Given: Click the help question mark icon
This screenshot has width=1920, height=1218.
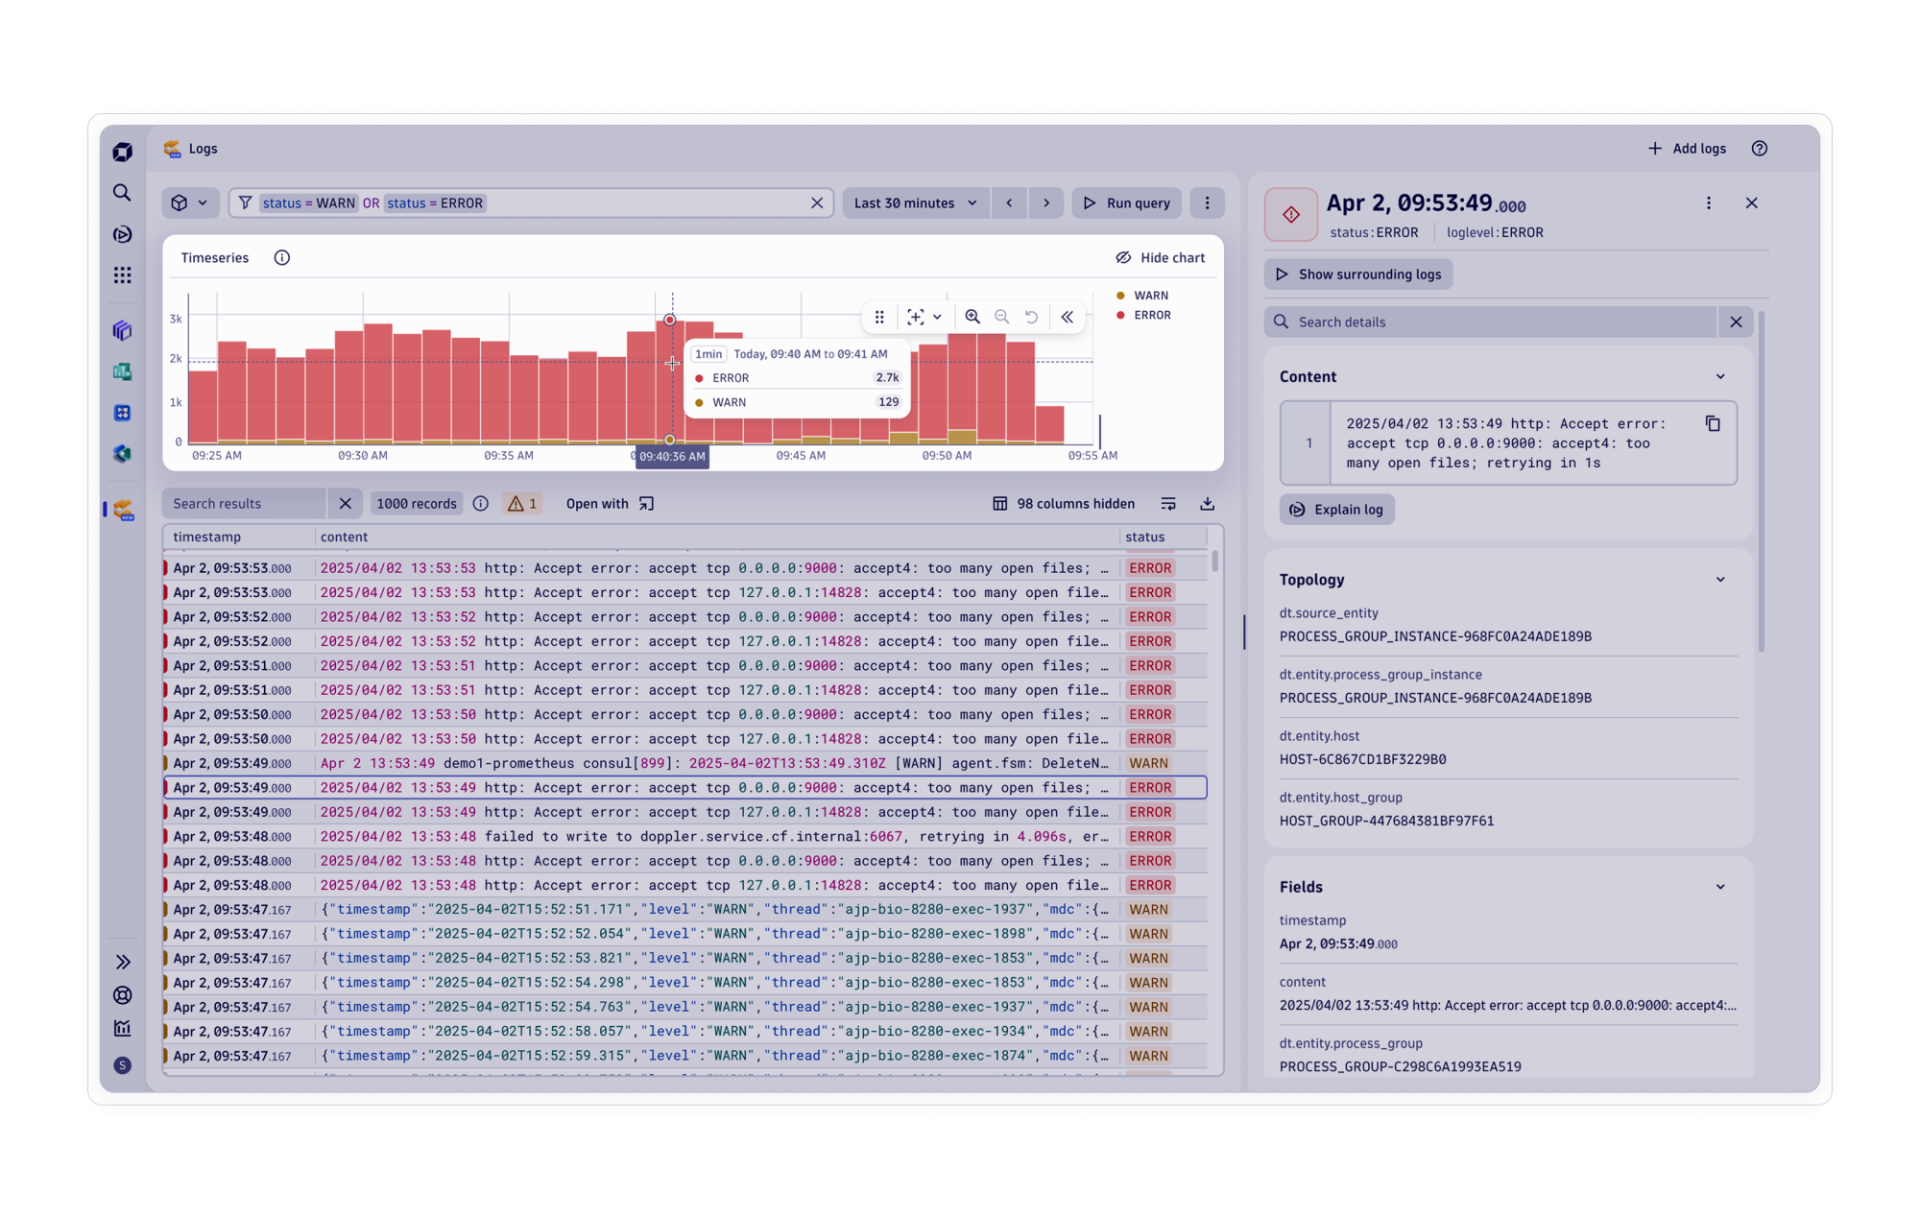Looking at the screenshot, I should pyautogui.click(x=1759, y=149).
